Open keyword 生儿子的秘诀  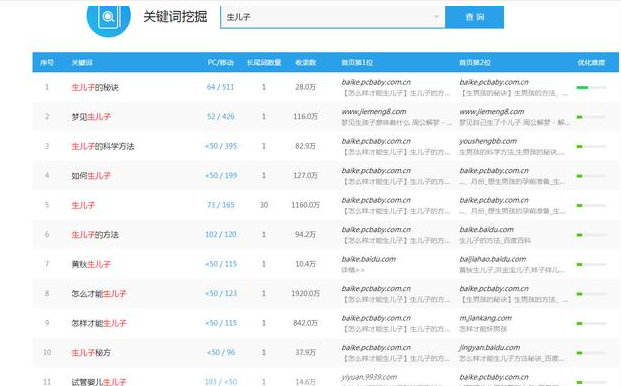[x=95, y=87]
